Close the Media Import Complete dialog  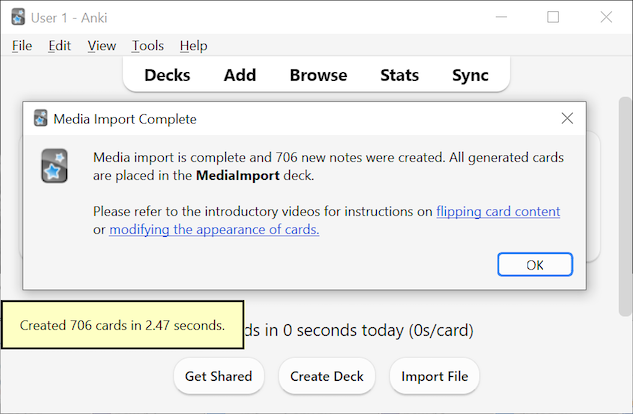click(567, 118)
